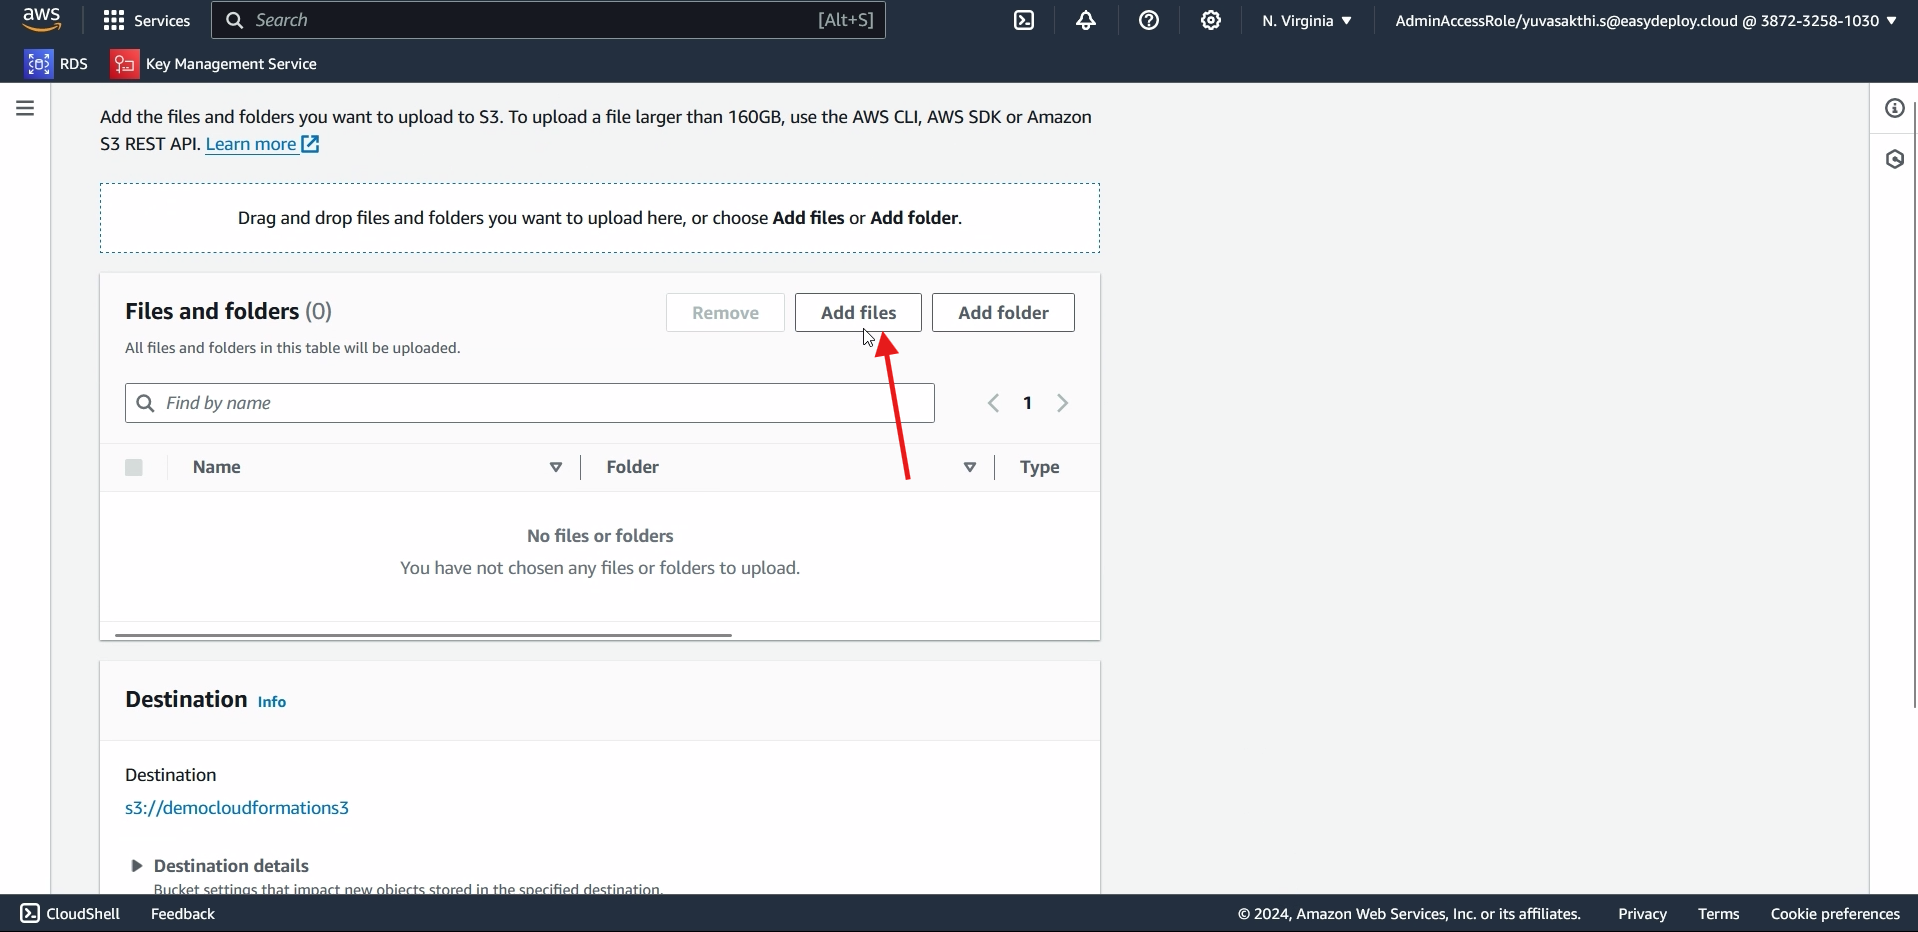Open the AdminAccessRole account dropdown

pos(1646,20)
